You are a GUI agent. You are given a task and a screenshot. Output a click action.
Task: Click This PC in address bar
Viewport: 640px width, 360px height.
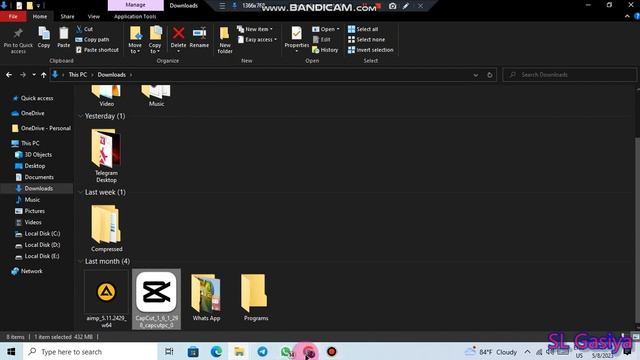[78, 75]
